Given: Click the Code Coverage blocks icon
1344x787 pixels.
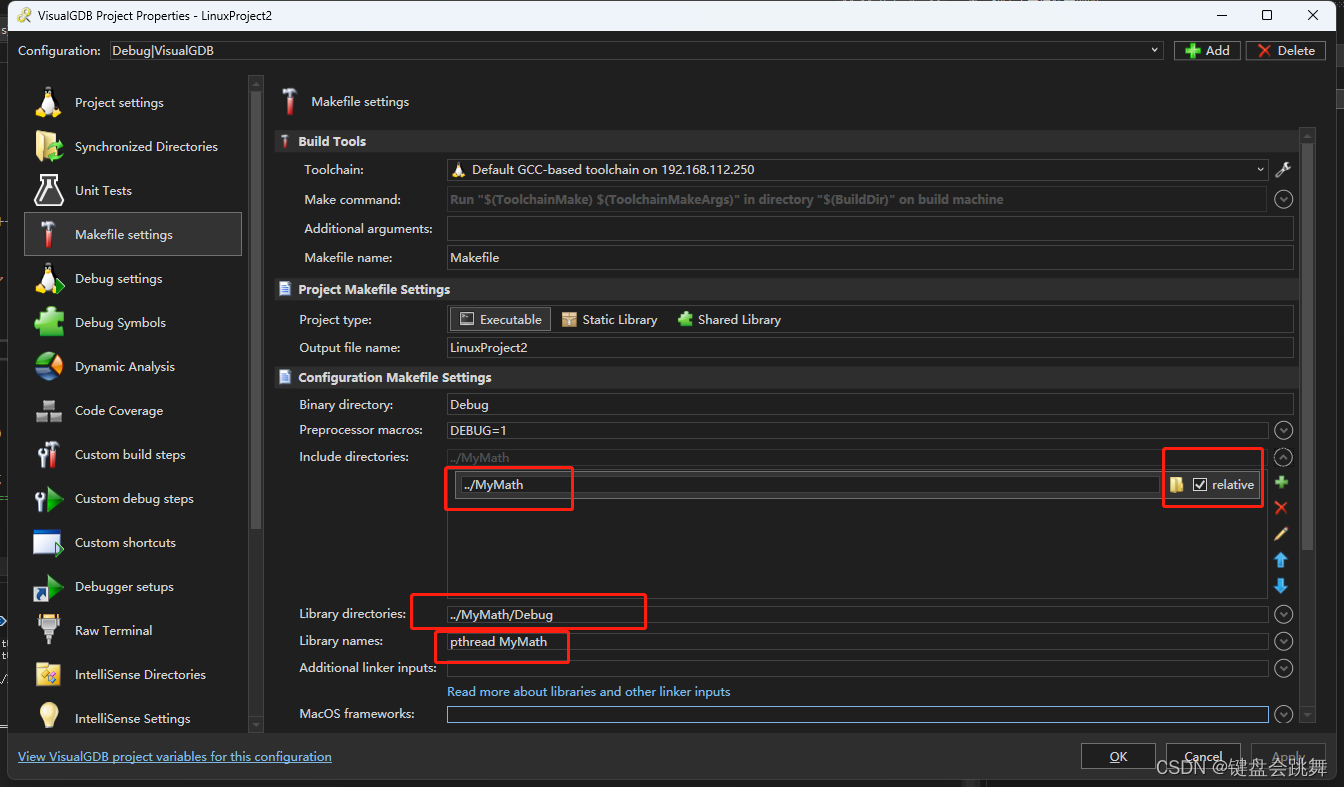Looking at the screenshot, I should click(x=48, y=410).
